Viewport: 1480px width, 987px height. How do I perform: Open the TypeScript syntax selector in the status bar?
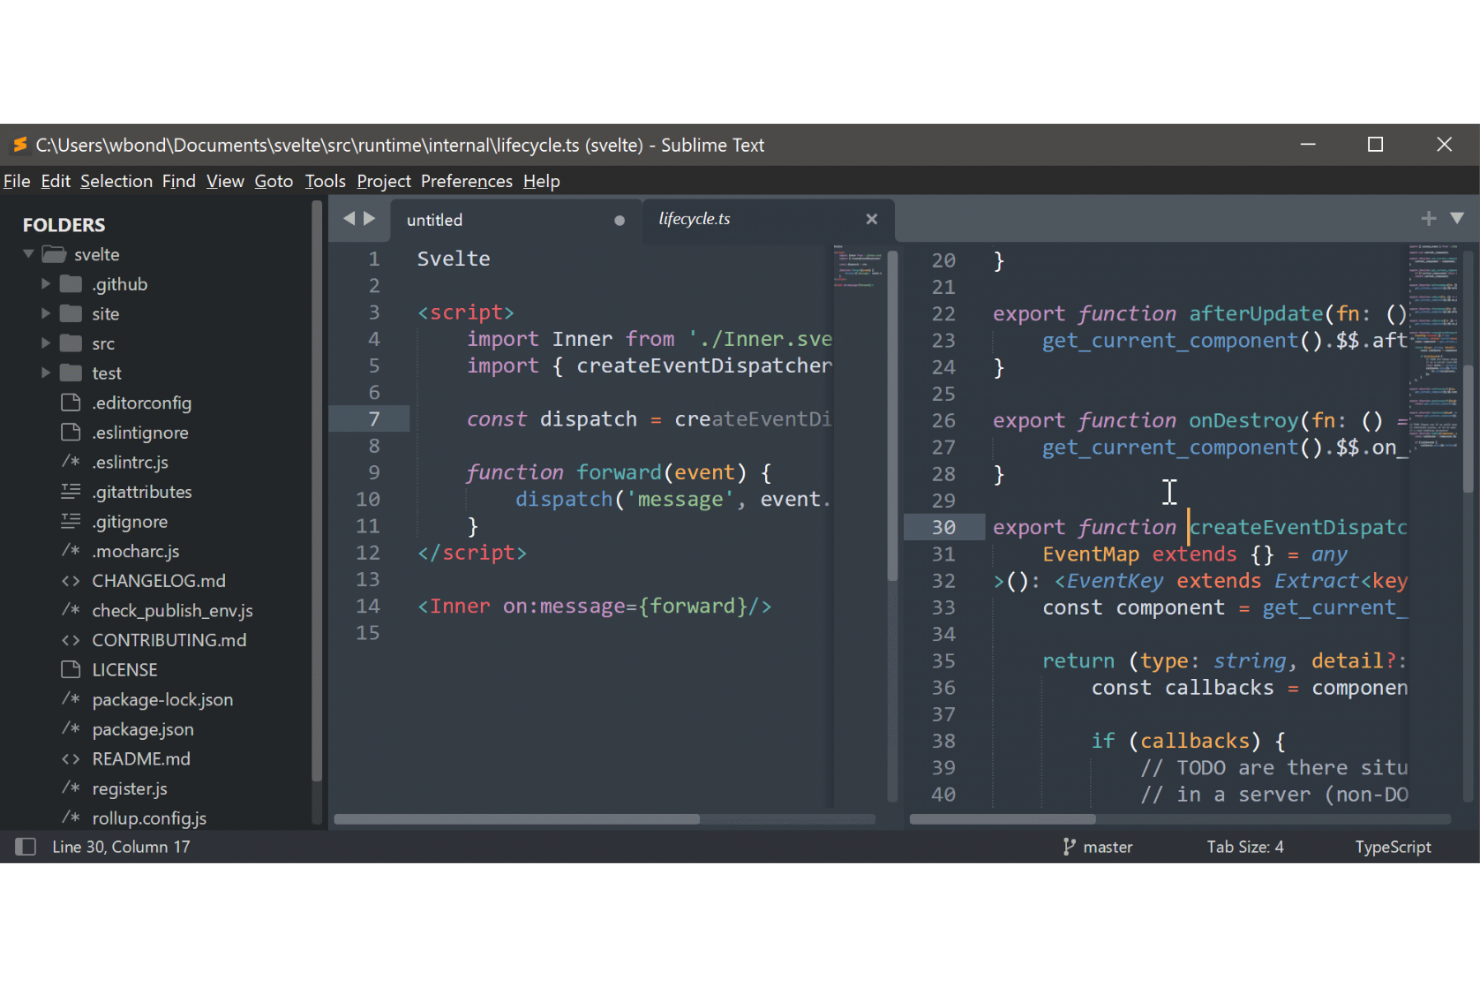(x=1392, y=846)
